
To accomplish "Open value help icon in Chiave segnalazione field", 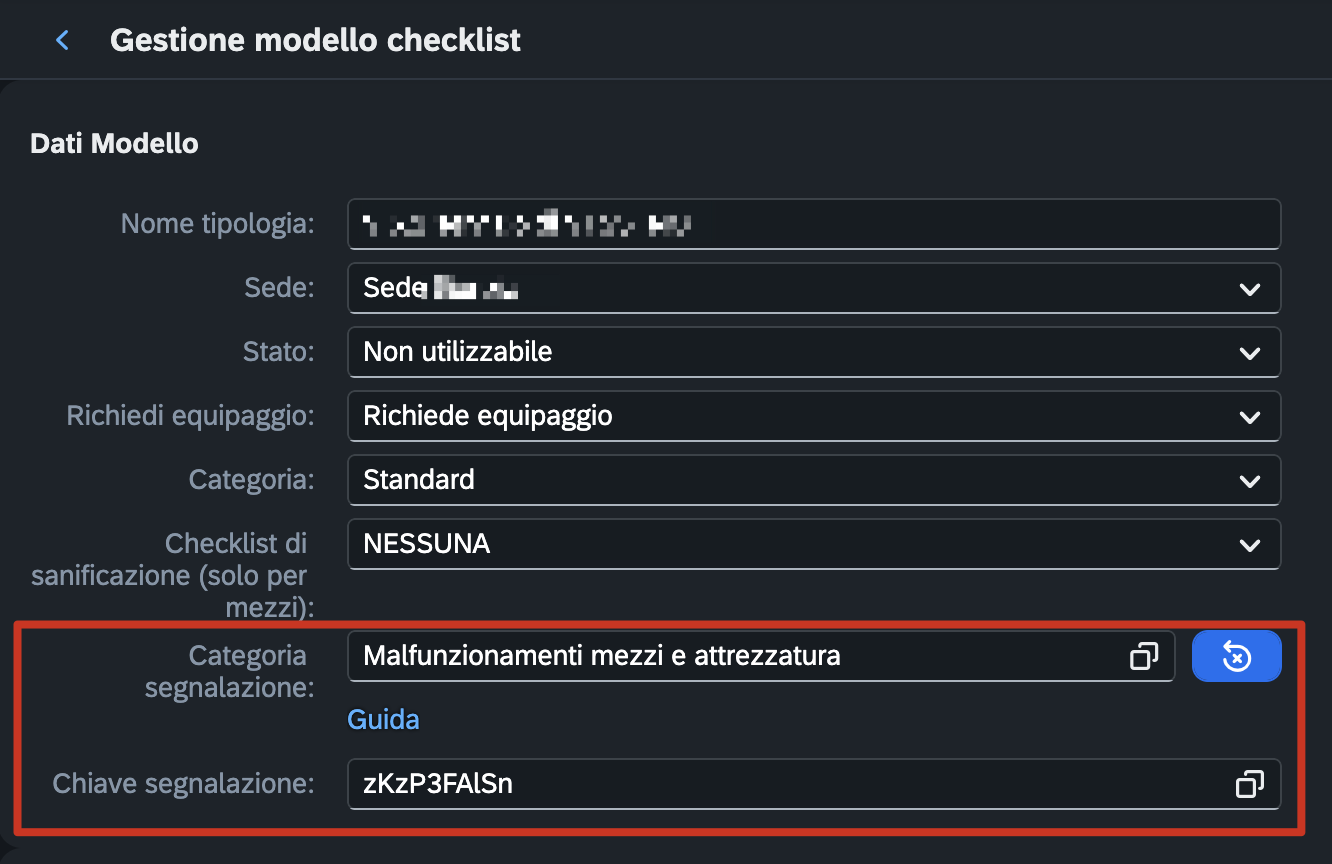I will click(x=1249, y=784).
